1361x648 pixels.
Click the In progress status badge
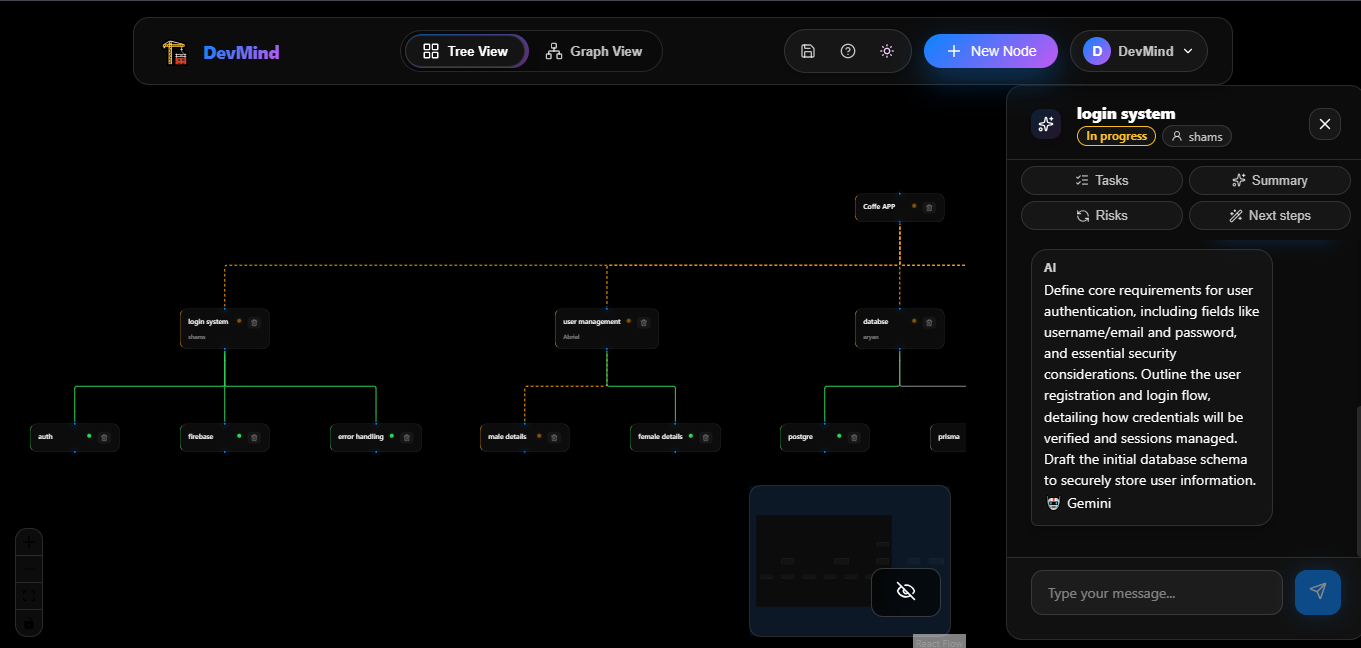[1116, 136]
